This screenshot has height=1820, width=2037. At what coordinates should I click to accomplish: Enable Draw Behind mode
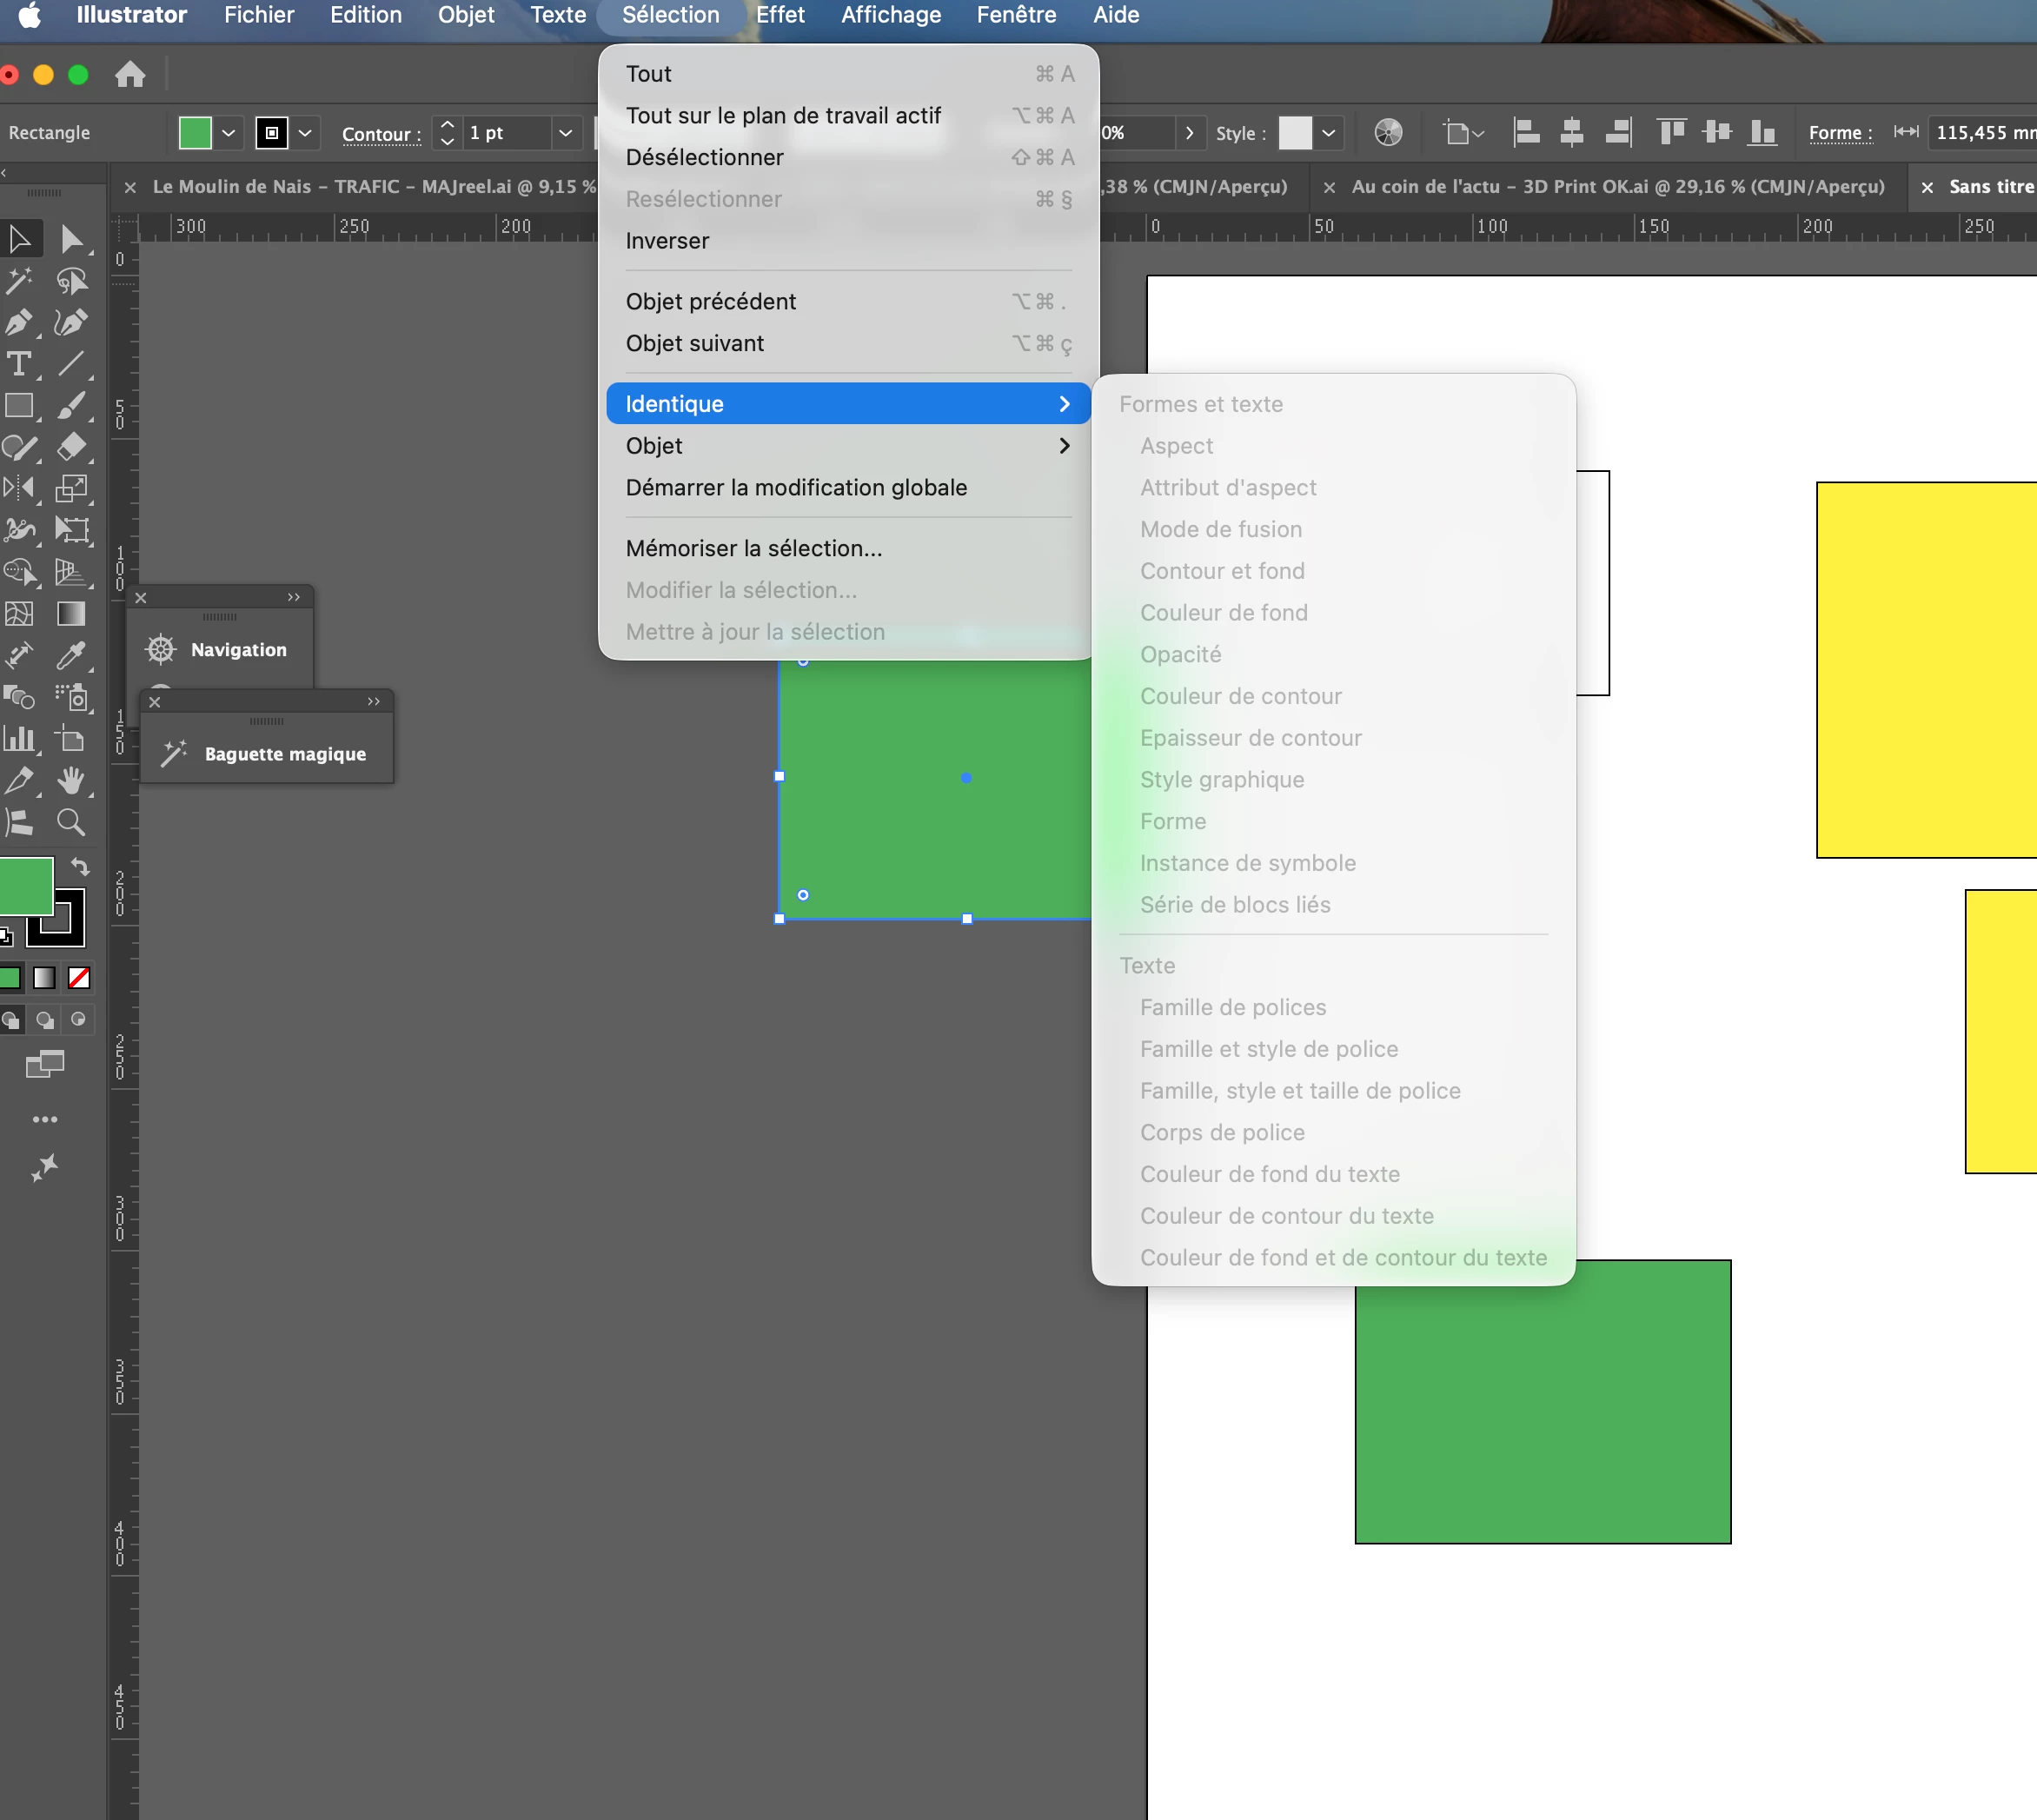[44, 1020]
